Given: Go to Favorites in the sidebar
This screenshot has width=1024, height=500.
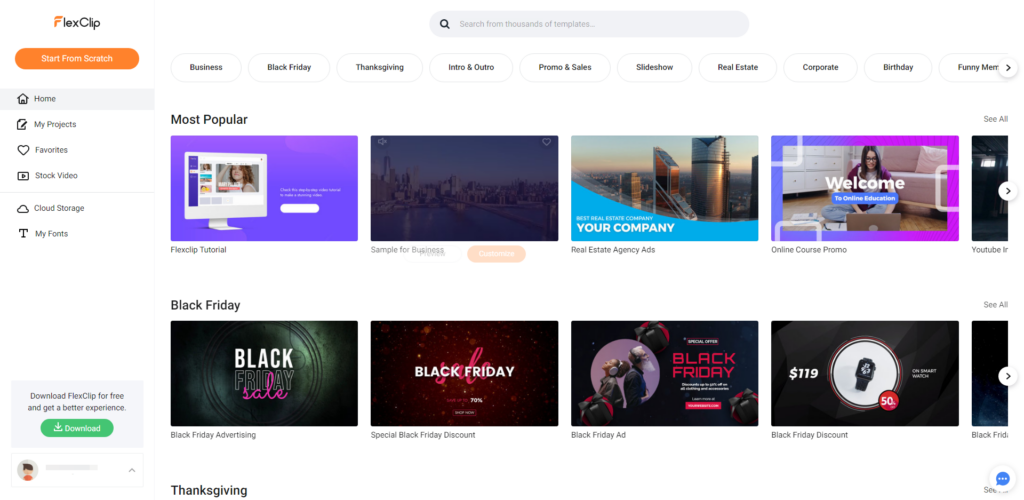Looking at the screenshot, I should pos(77,150).
